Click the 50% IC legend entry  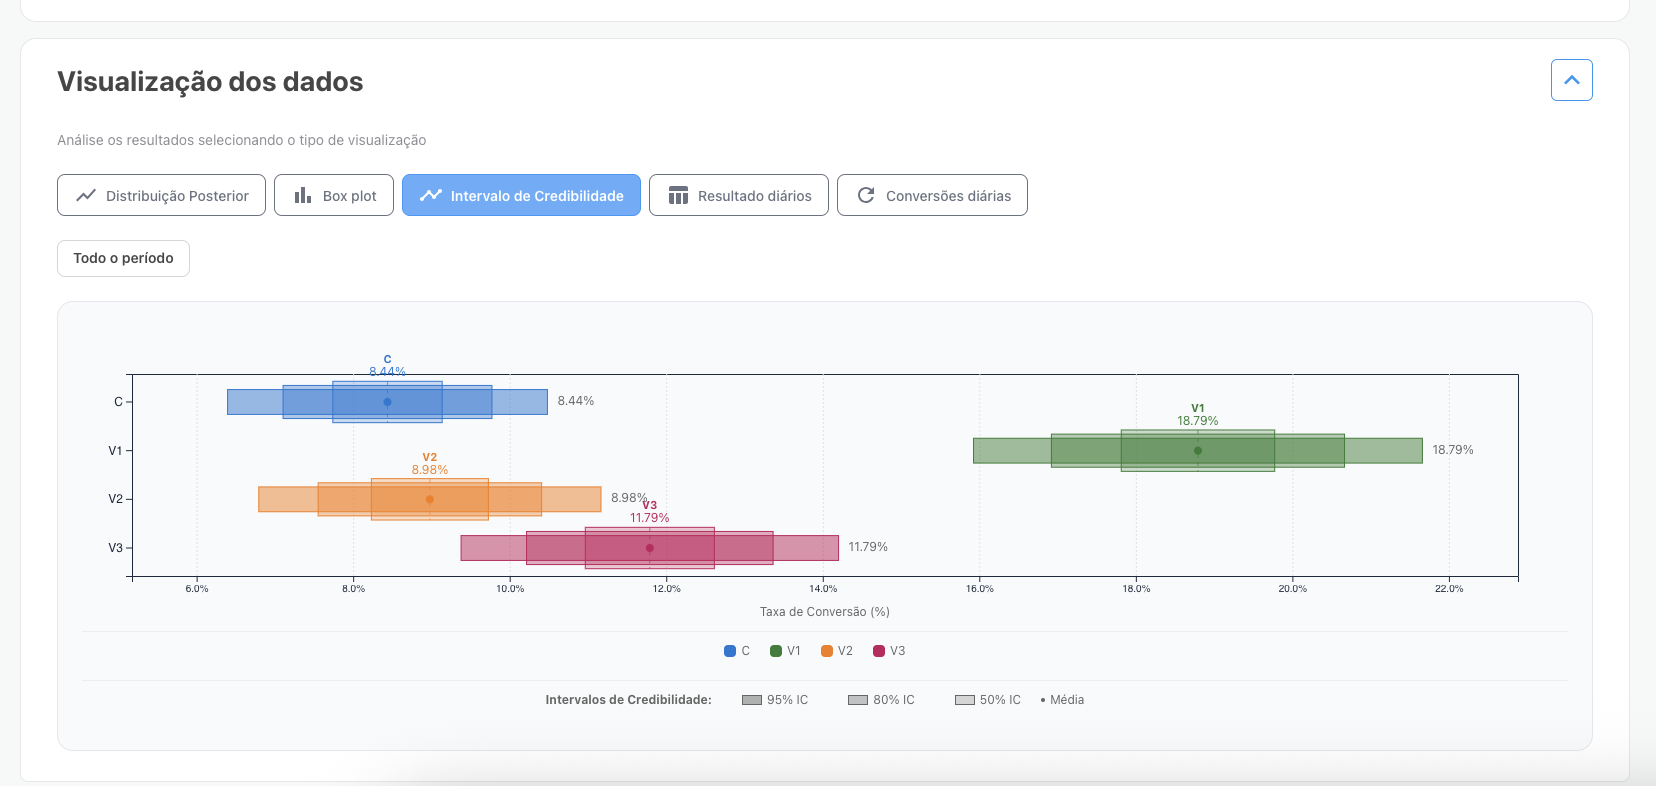988,700
